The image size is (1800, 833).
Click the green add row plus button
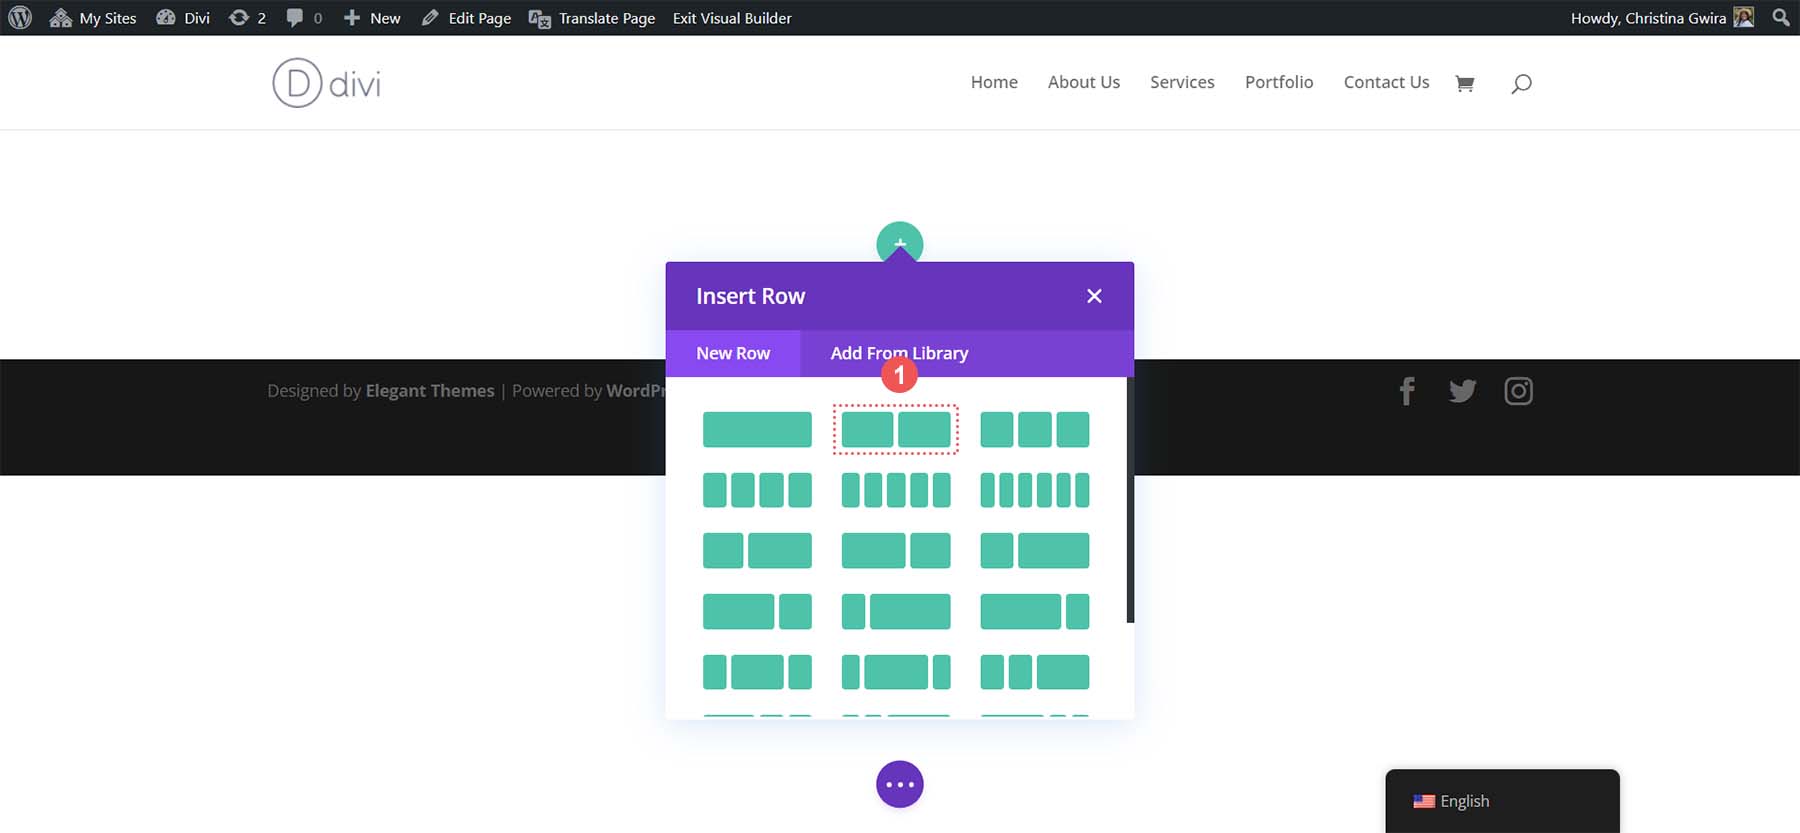[x=900, y=242]
